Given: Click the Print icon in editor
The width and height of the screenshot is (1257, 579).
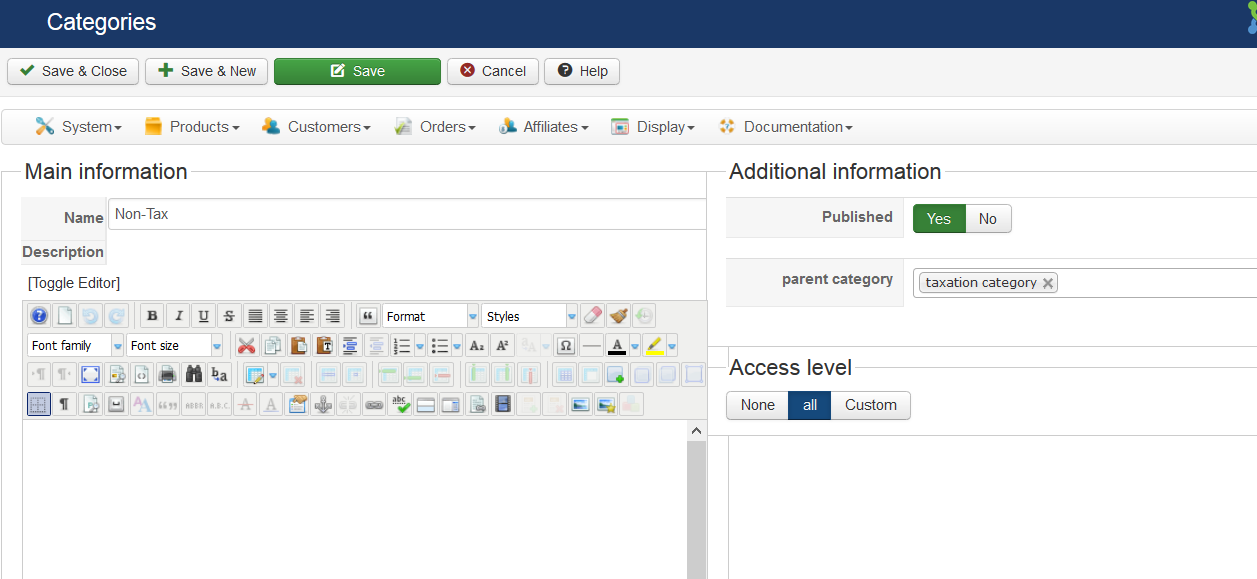Looking at the screenshot, I should [168, 375].
